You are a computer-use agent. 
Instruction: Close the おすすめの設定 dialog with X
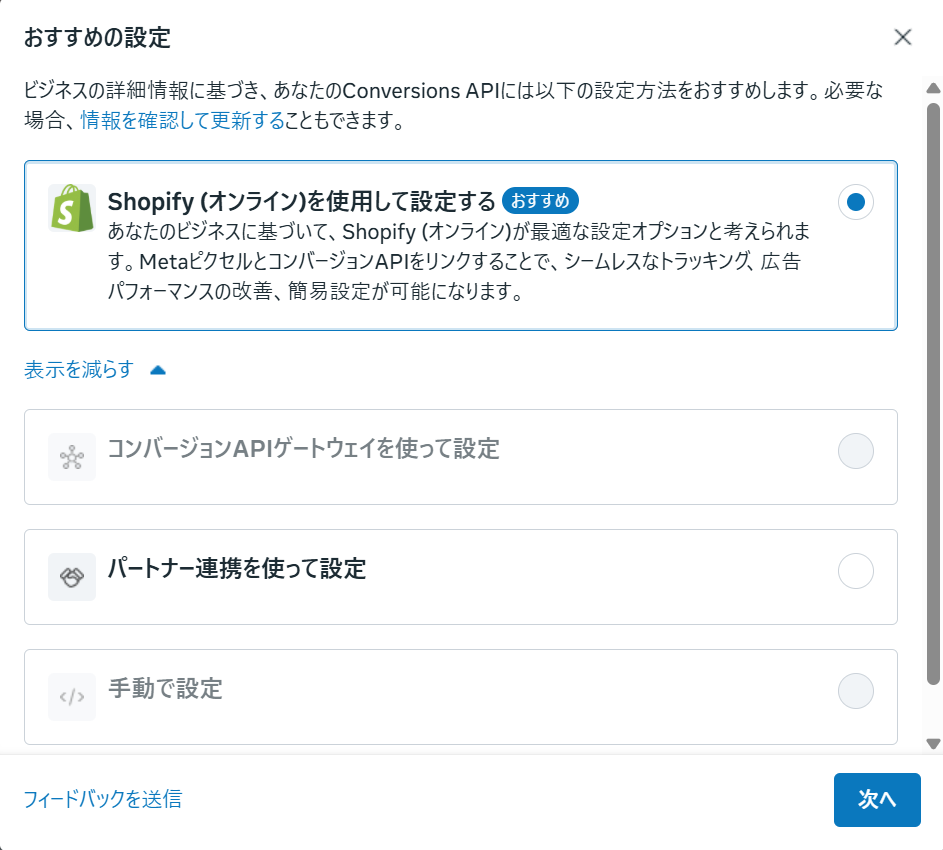(x=903, y=38)
